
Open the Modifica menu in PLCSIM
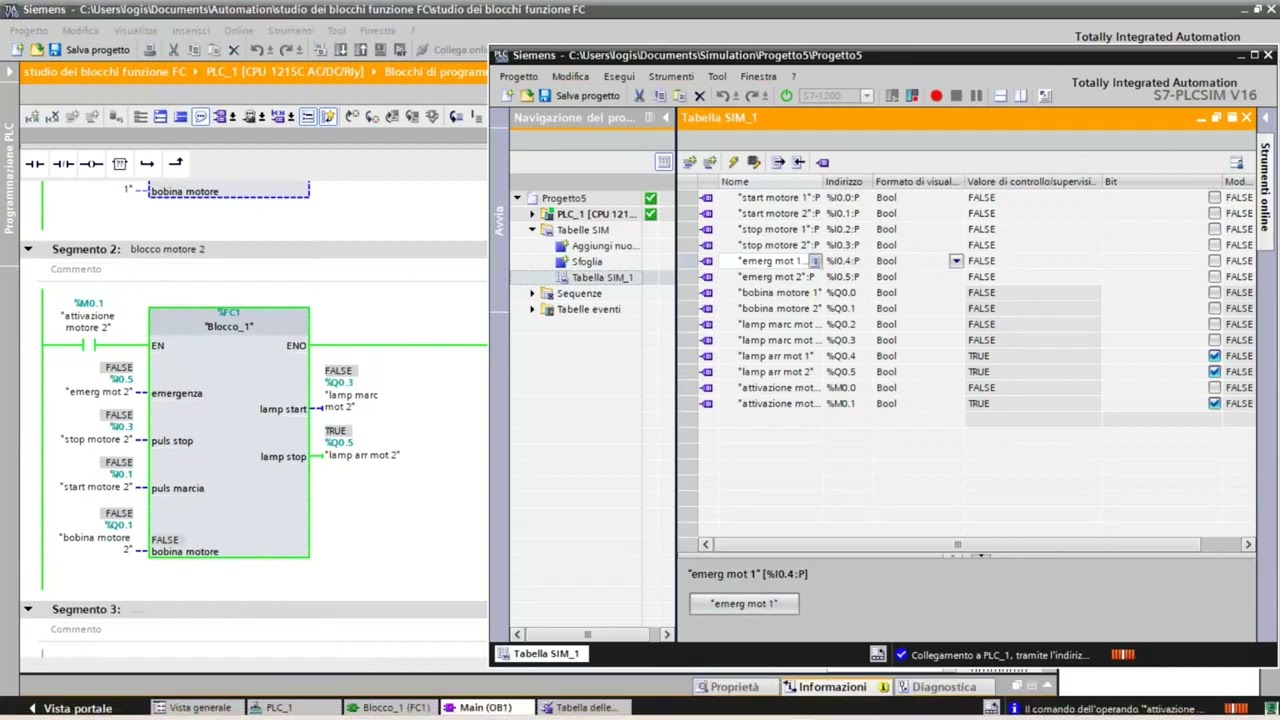pyautogui.click(x=570, y=76)
